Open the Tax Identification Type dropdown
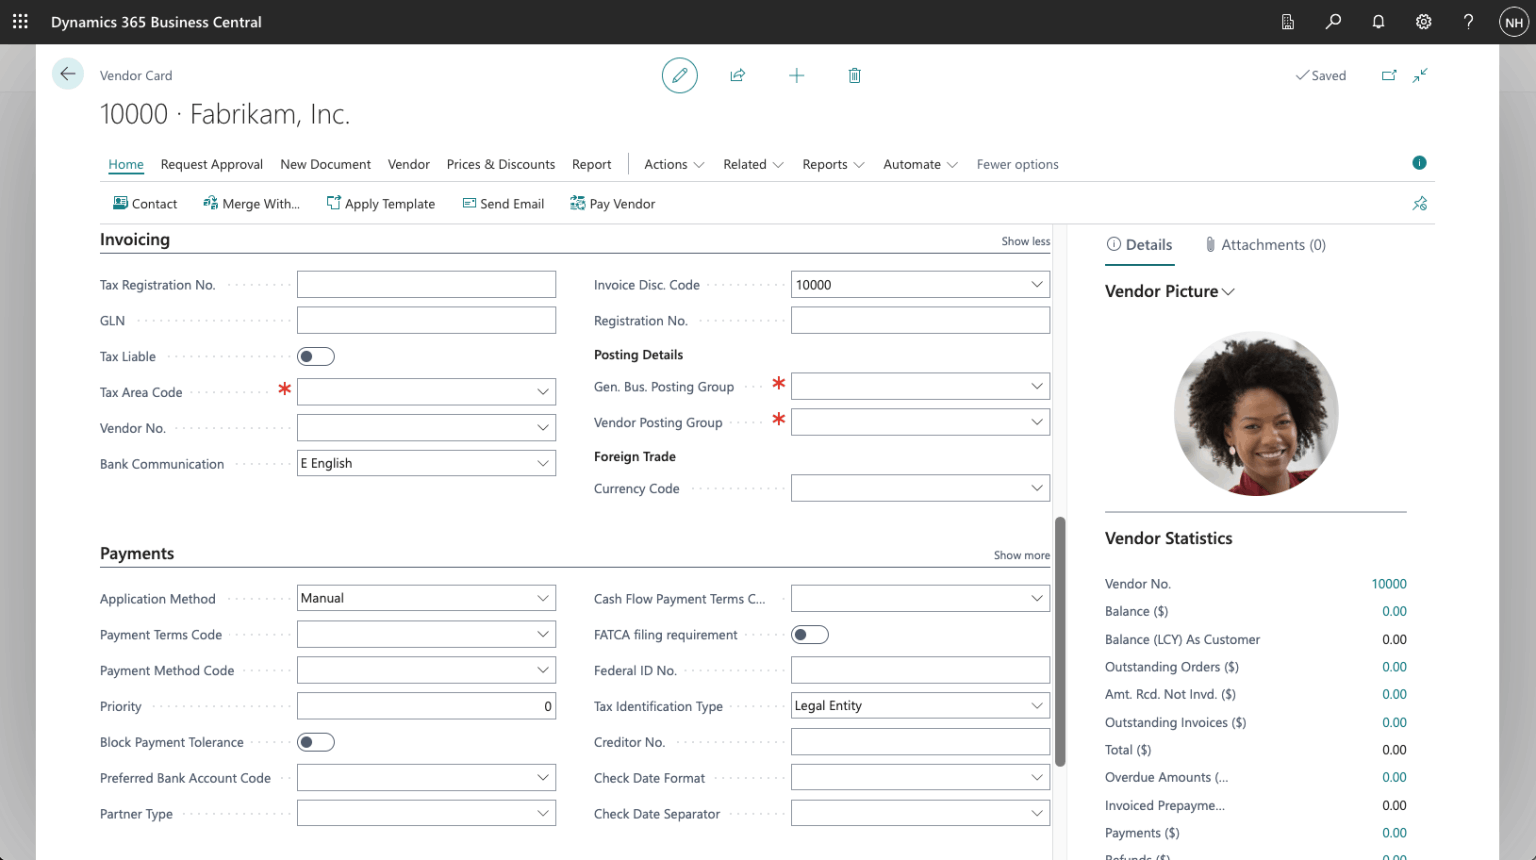Viewport: 1536px width, 860px height. point(1037,706)
